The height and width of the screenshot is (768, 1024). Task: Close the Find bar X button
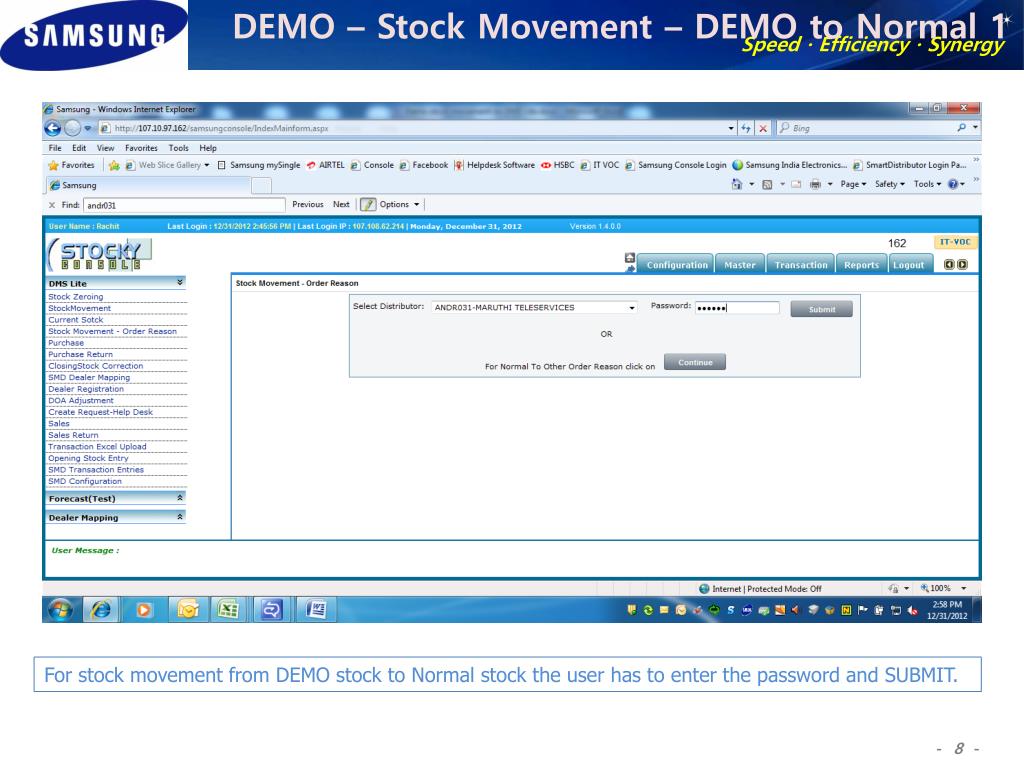click(x=52, y=205)
